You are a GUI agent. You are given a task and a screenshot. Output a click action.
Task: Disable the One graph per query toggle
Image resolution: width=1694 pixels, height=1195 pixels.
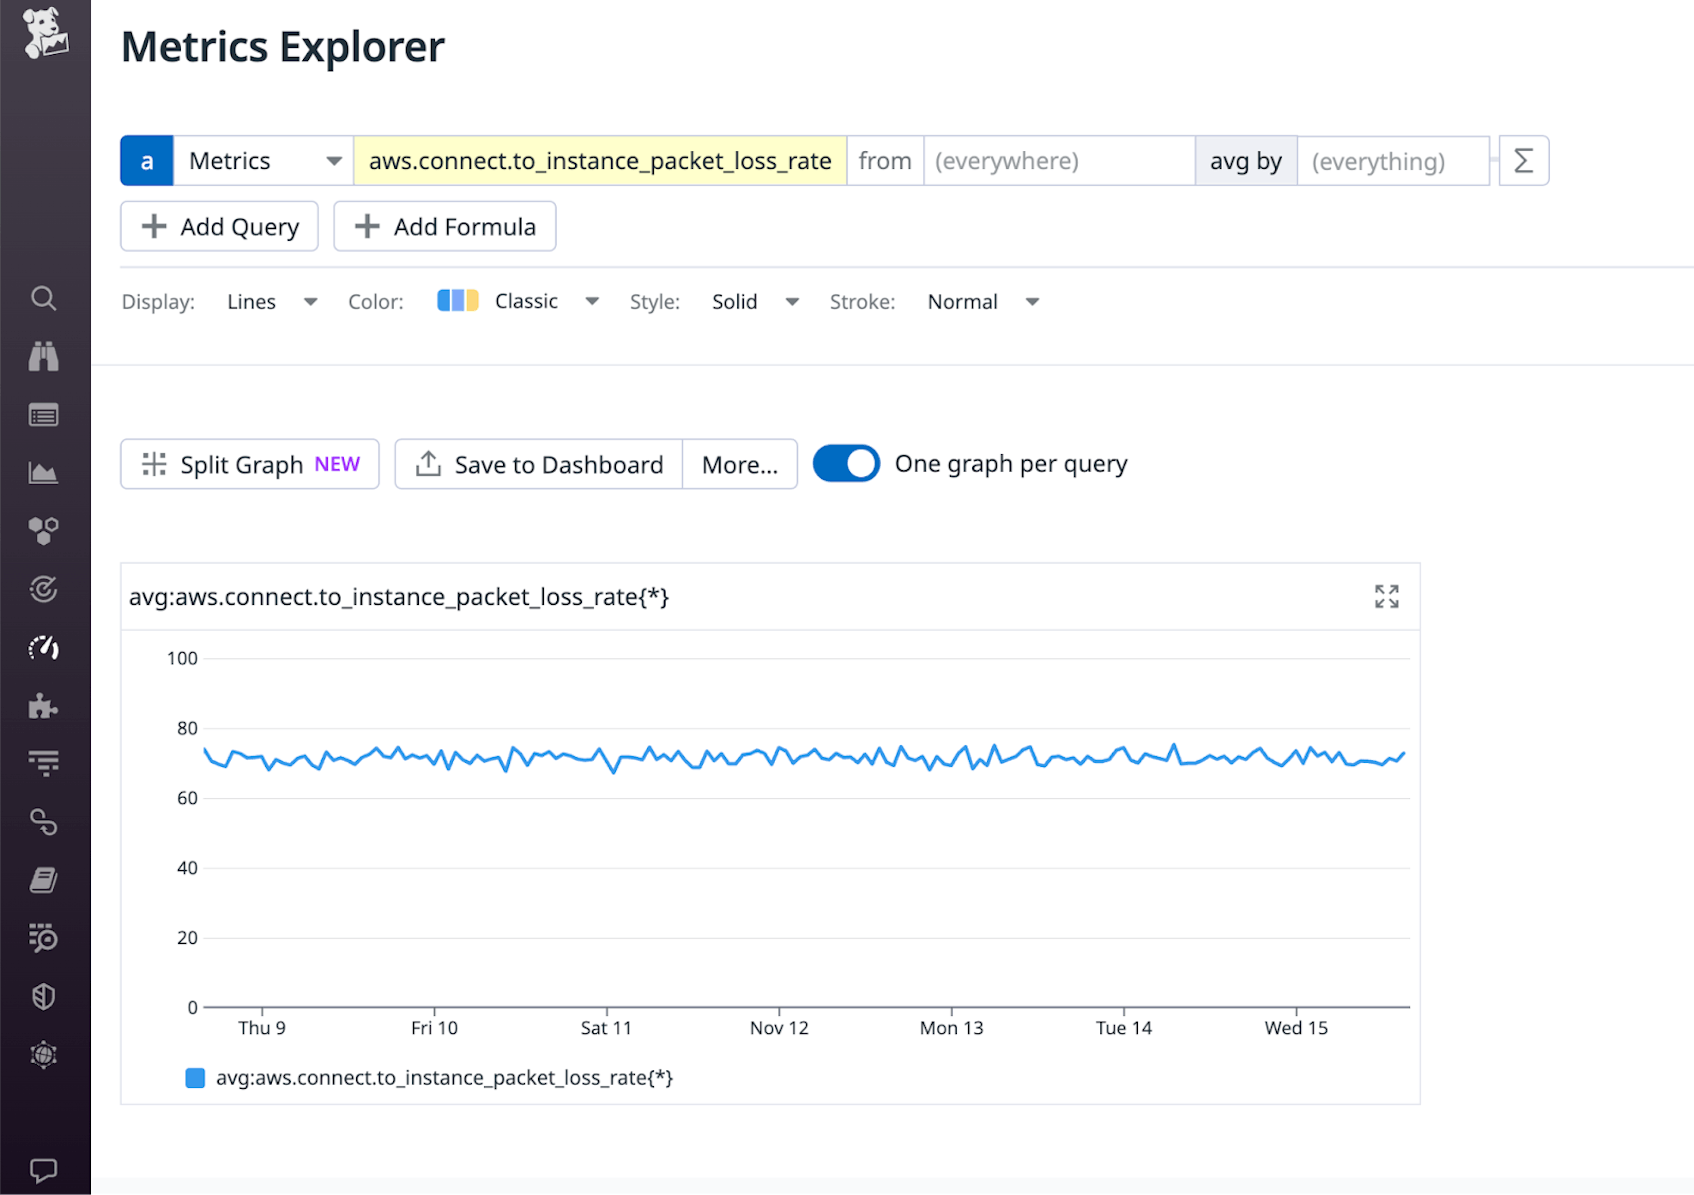[x=845, y=463]
